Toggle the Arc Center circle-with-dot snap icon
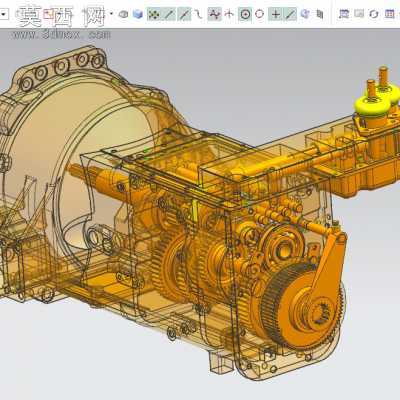 pyautogui.click(x=245, y=14)
